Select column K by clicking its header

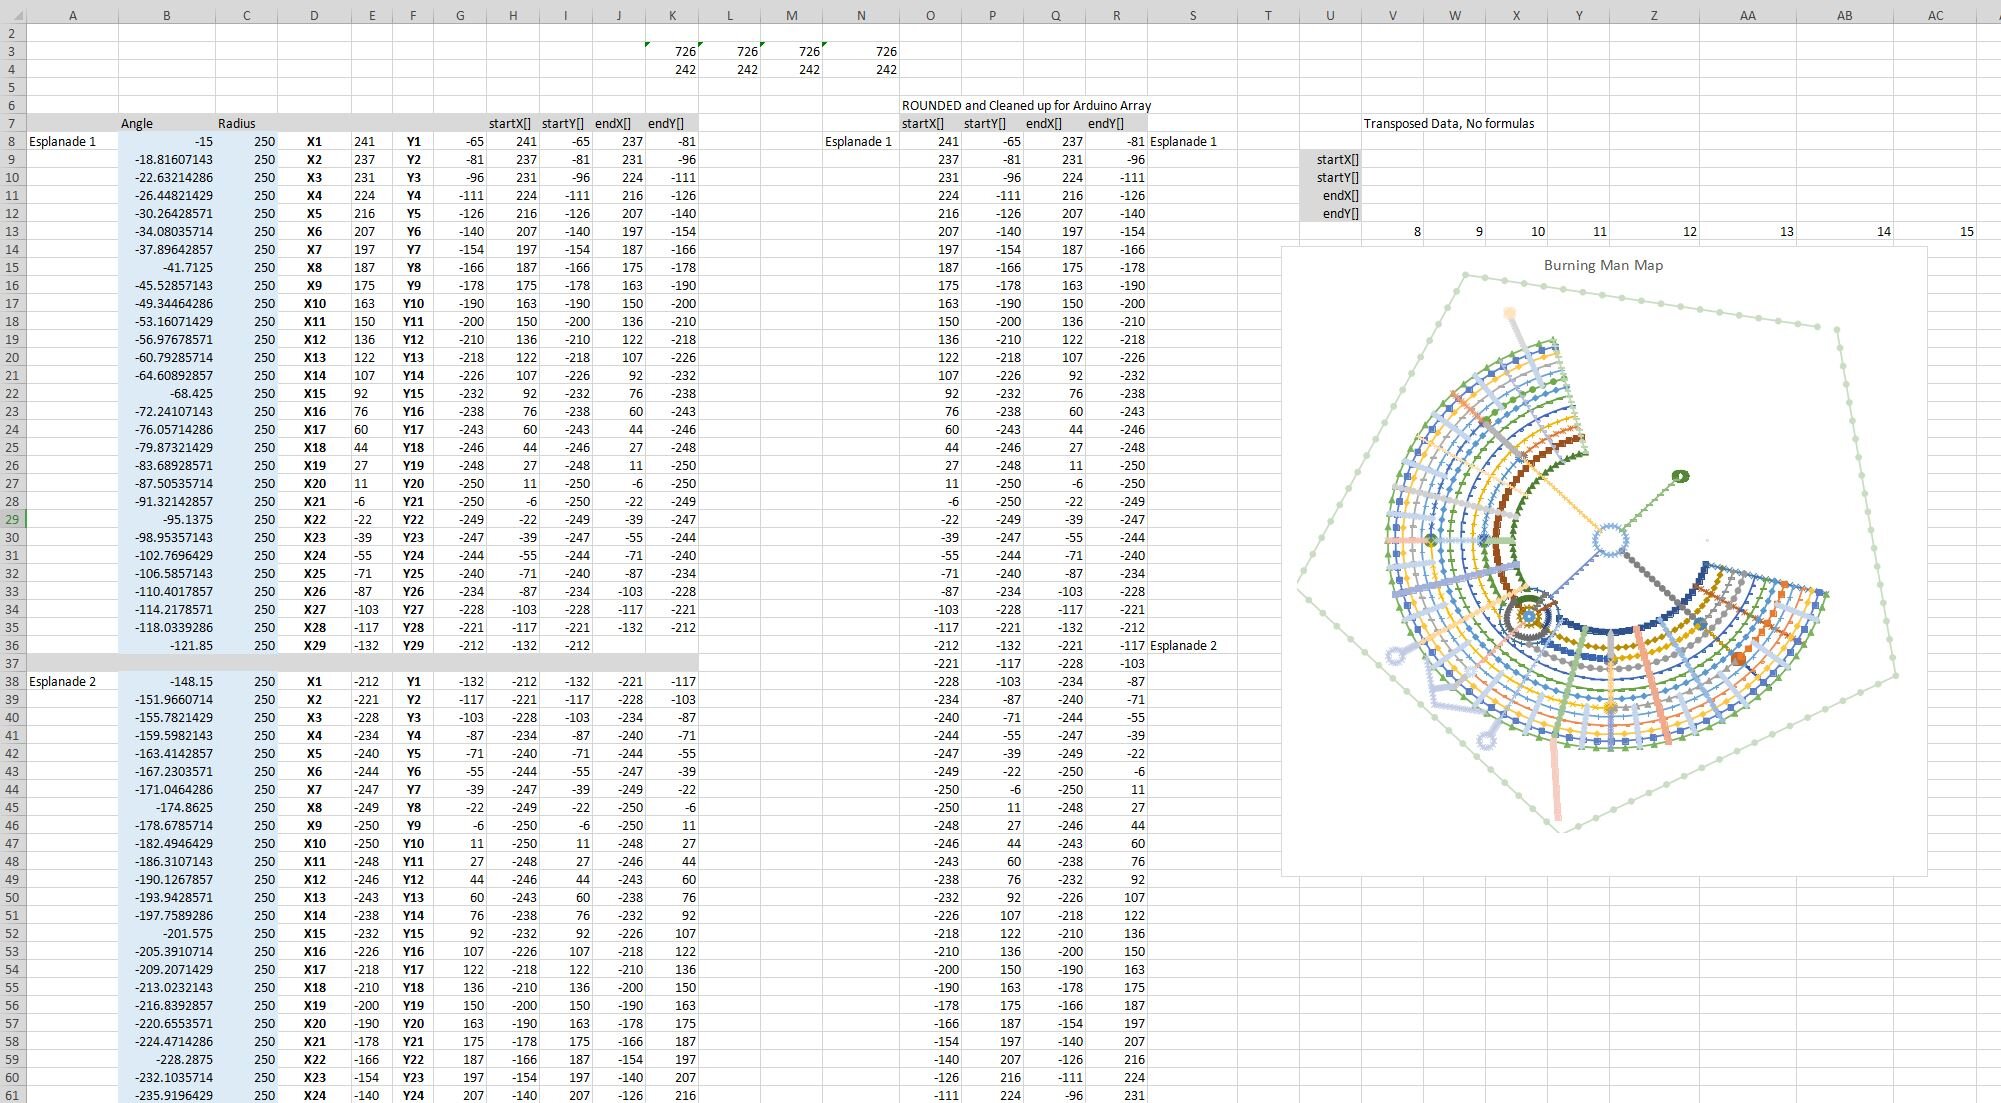click(673, 14)
